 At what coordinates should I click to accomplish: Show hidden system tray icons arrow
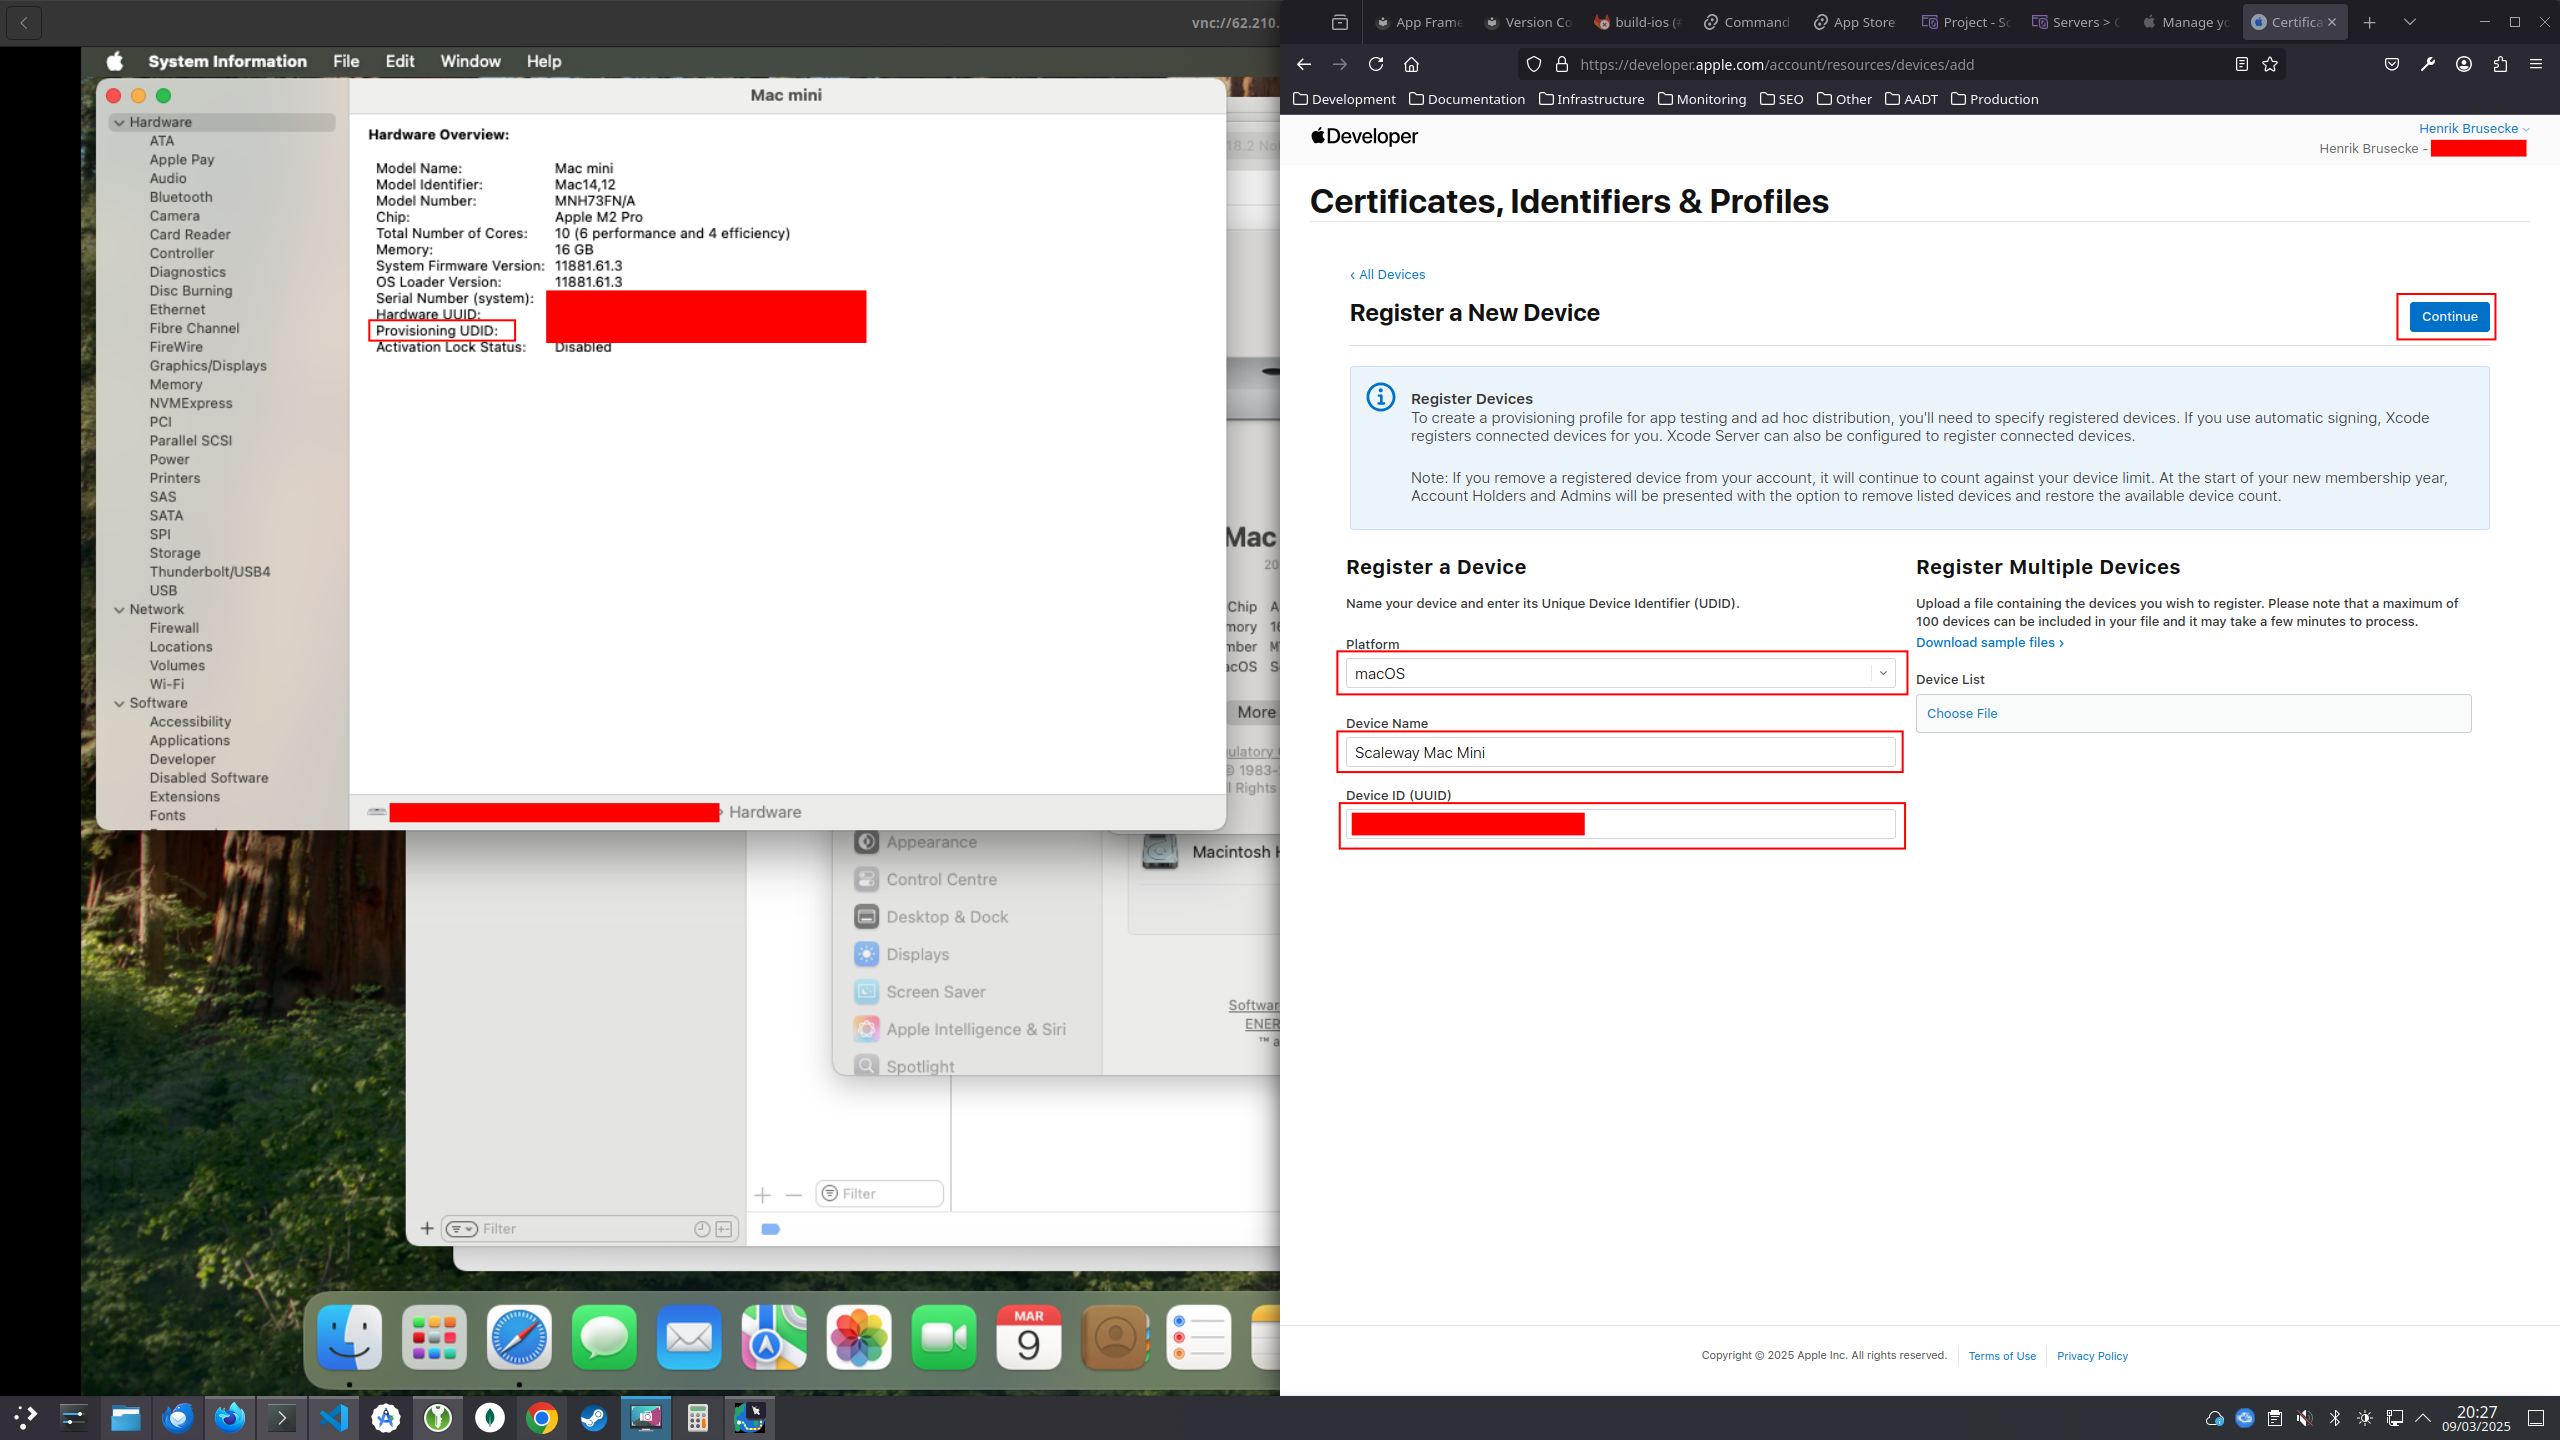tap(2422, 1417)
